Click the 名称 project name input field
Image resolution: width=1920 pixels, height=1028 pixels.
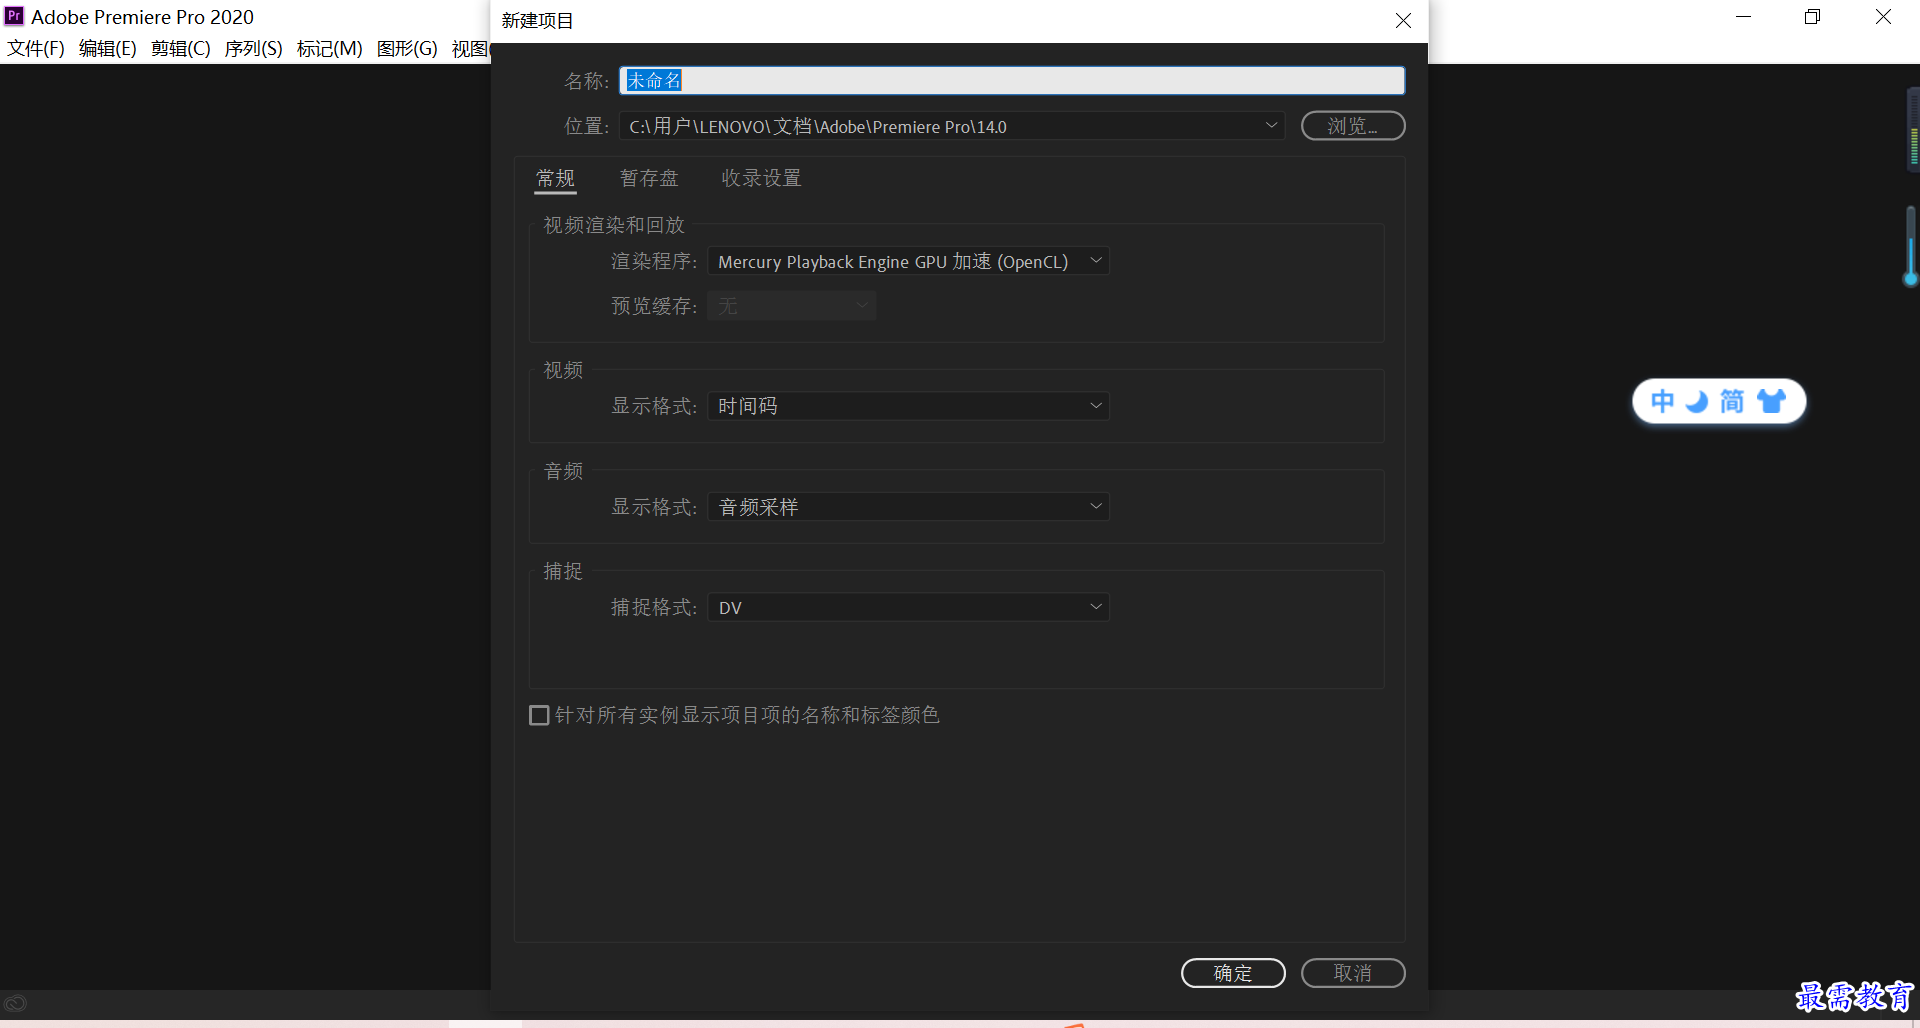1012,80
